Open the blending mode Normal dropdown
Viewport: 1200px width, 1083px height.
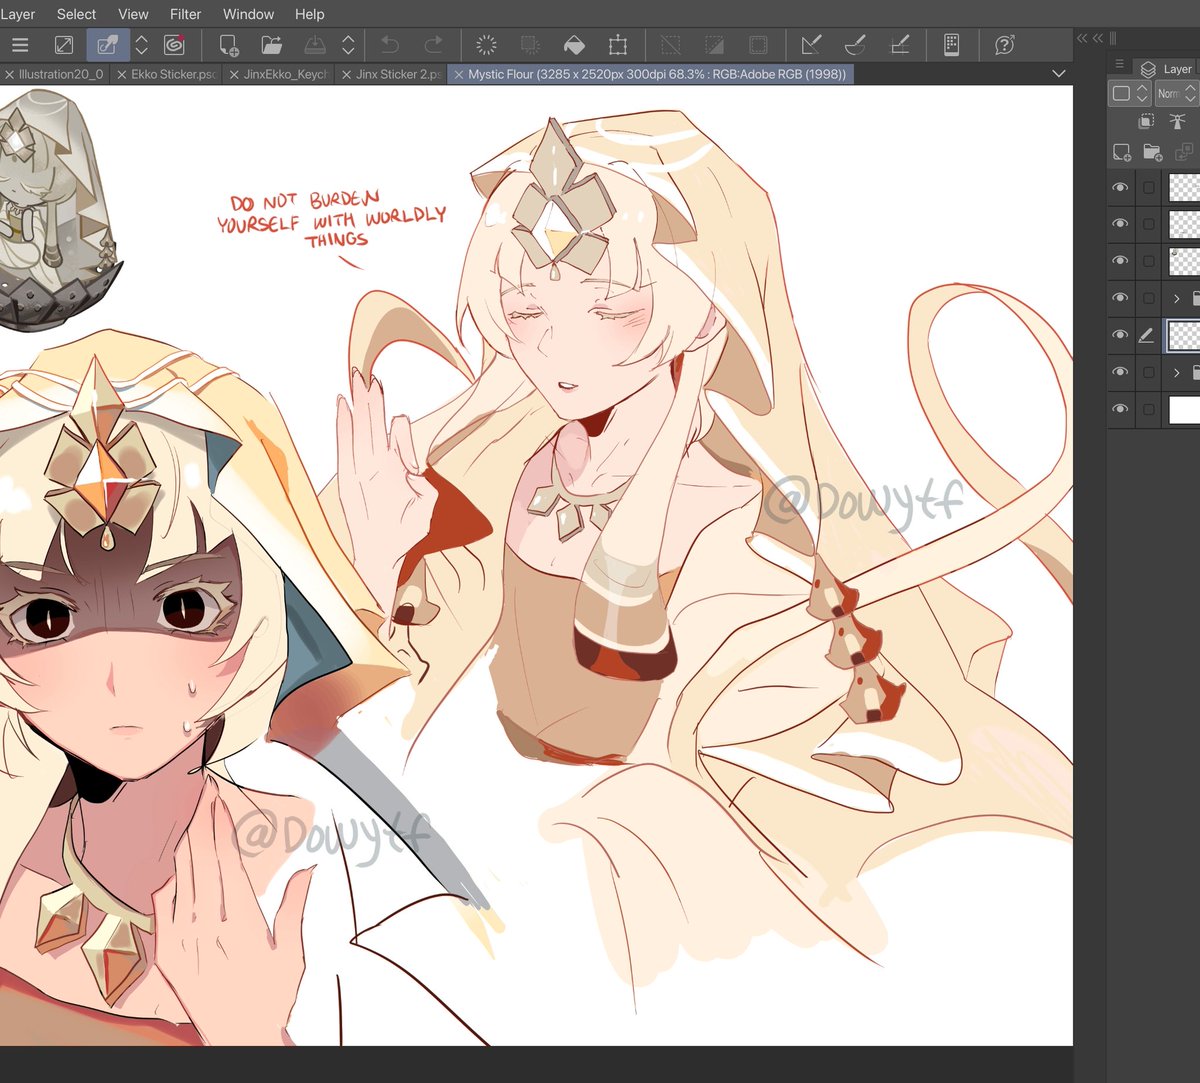pyautogui.click(x=1176, y=93)
